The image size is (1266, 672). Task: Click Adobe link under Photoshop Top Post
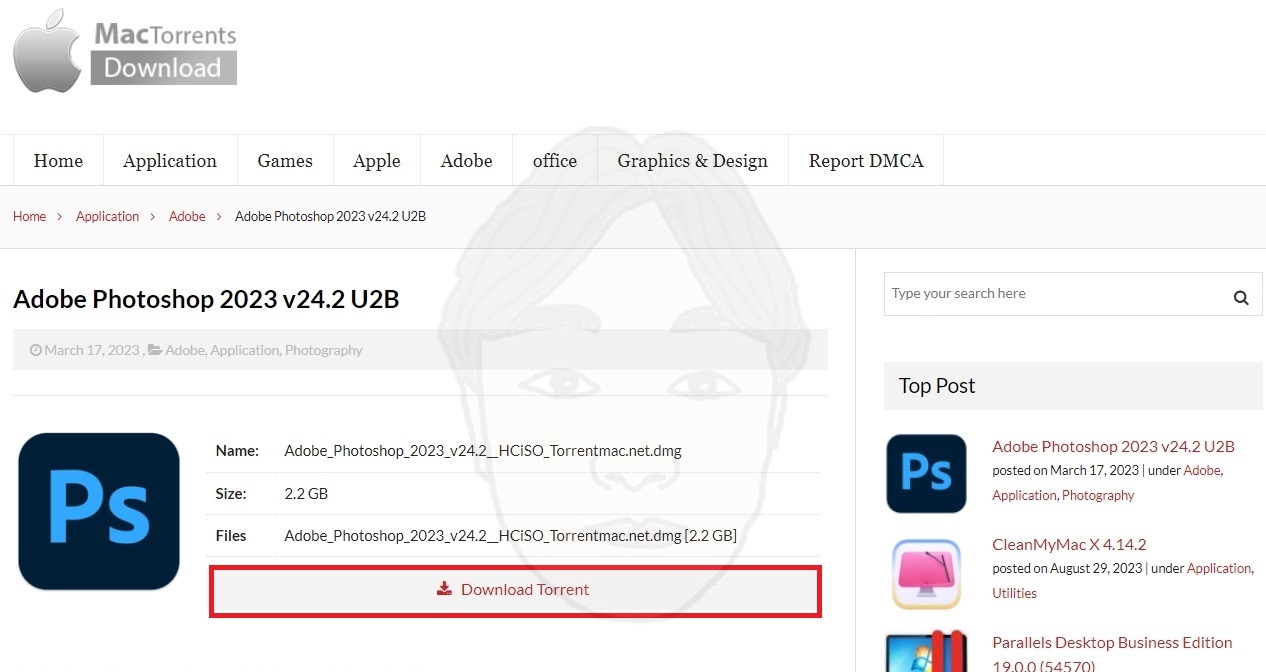tap(1202, 470)
